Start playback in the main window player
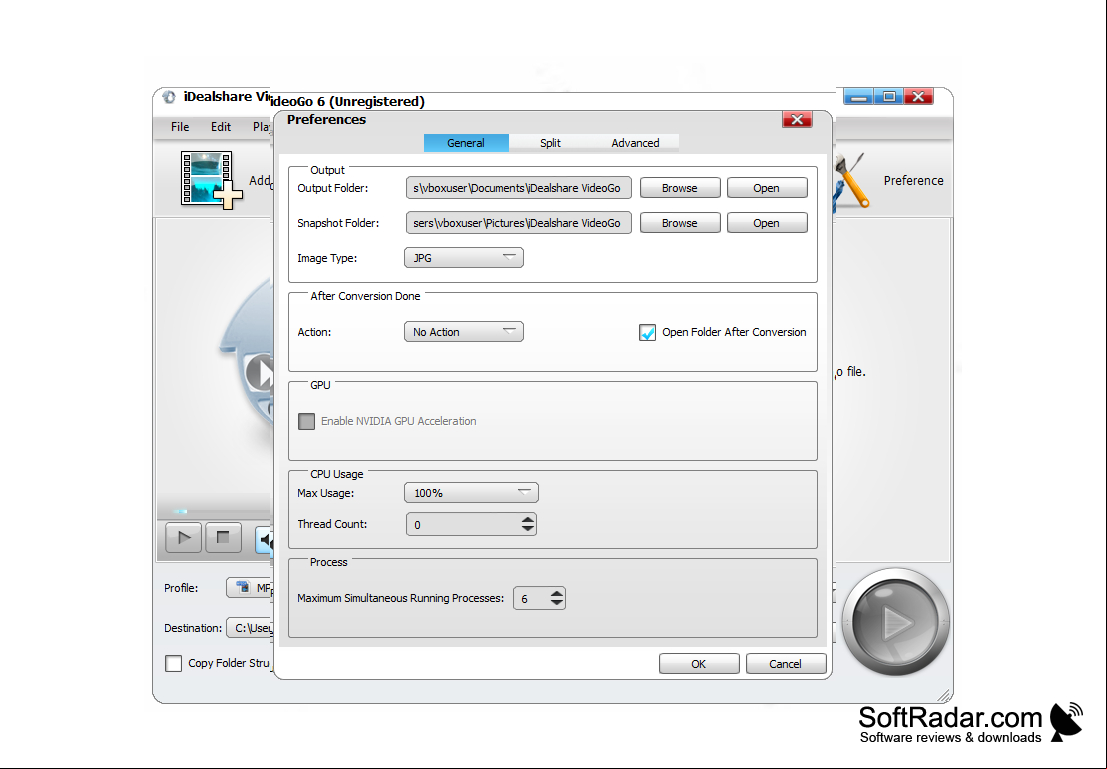Viewport: 1107px width, 769px height. pos(184,538)
